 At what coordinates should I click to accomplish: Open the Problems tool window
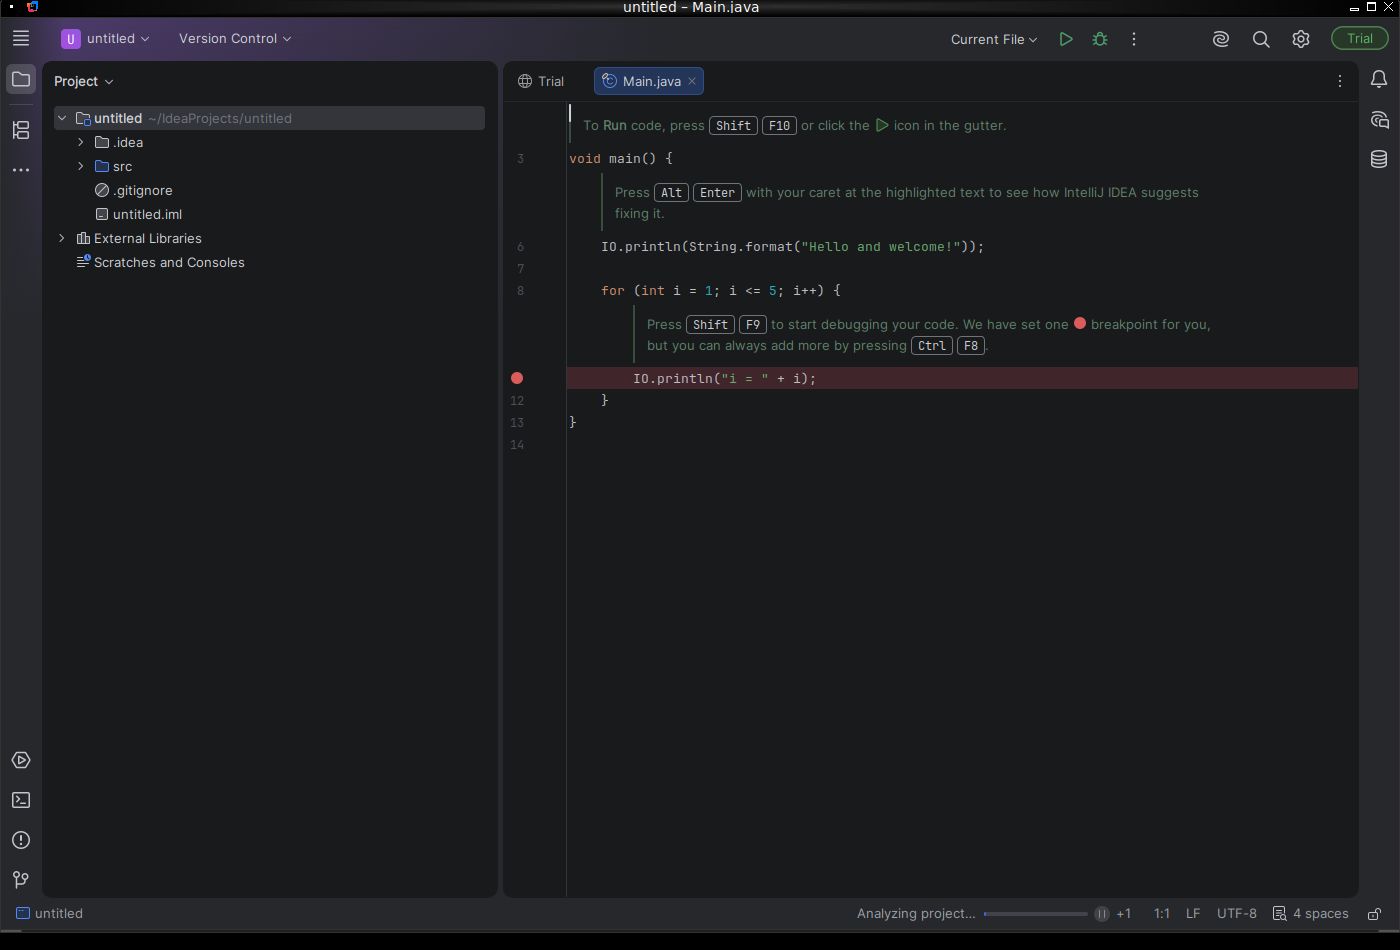pos(21,840)
